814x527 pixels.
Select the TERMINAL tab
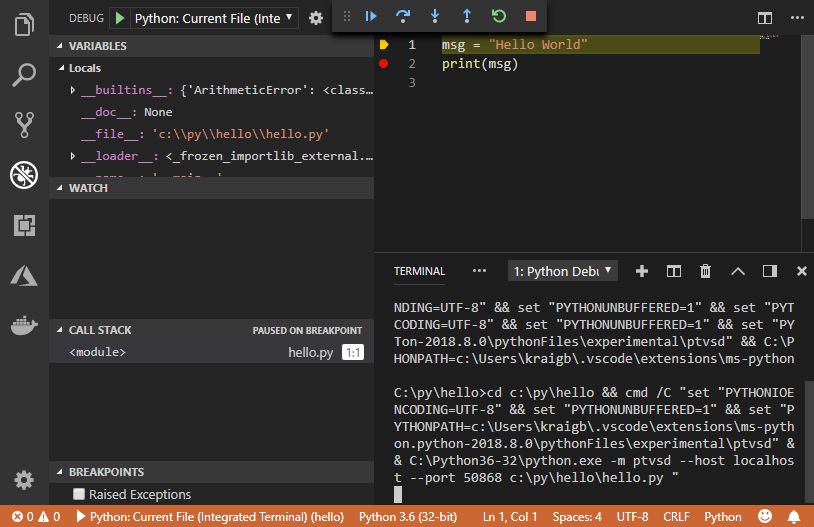tap(419, 271)
